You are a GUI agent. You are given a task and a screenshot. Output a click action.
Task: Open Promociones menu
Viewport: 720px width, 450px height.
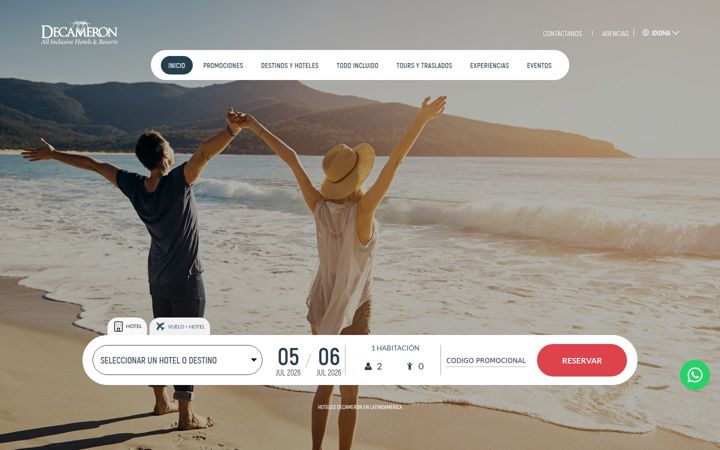223,66
